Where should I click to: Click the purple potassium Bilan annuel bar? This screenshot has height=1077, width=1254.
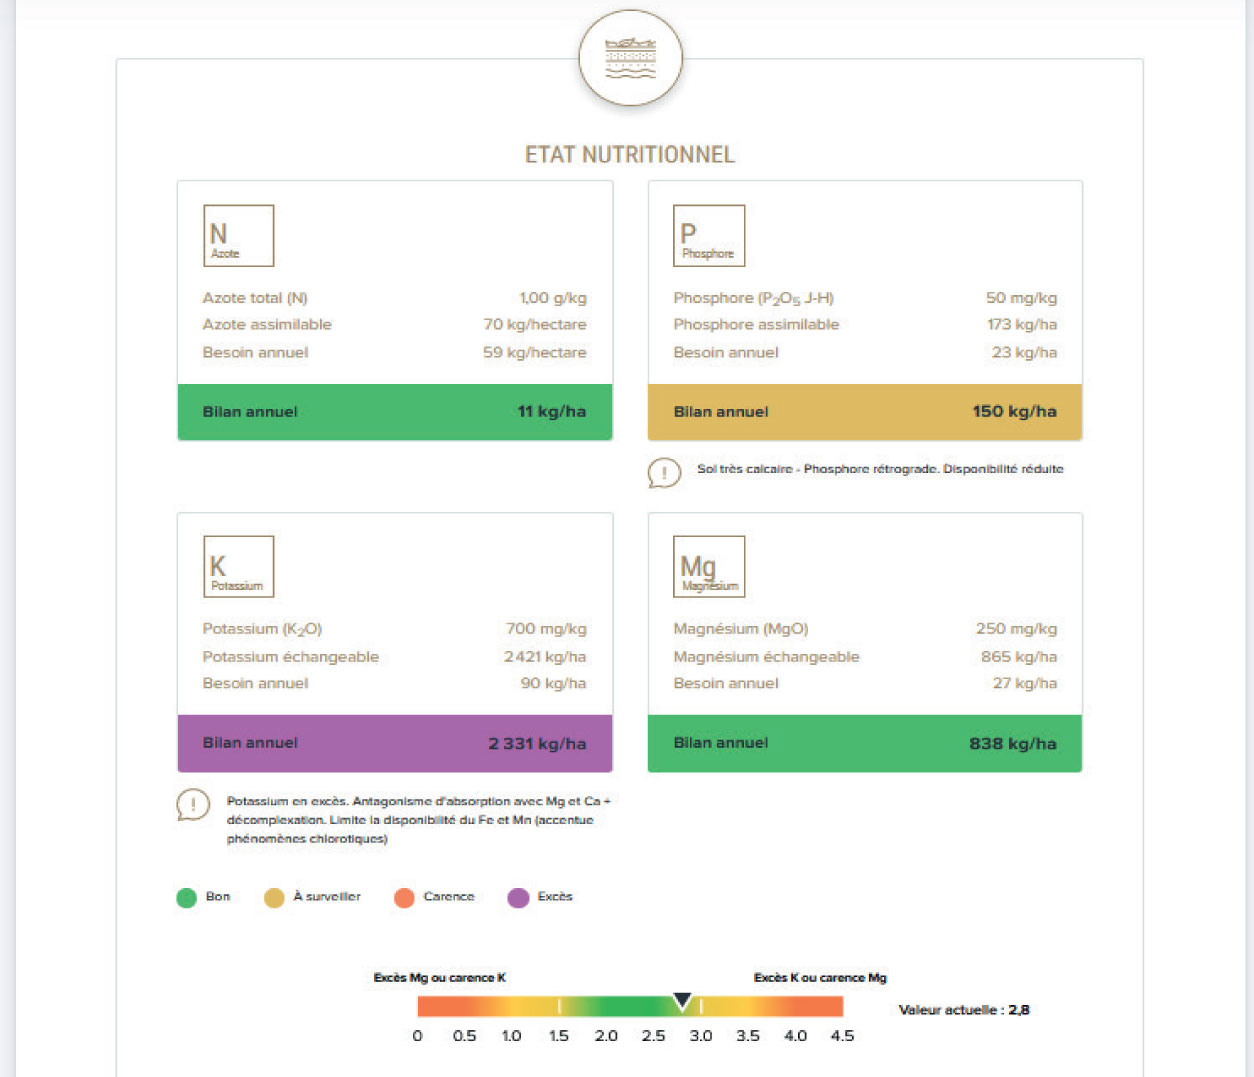pos(394,743)
